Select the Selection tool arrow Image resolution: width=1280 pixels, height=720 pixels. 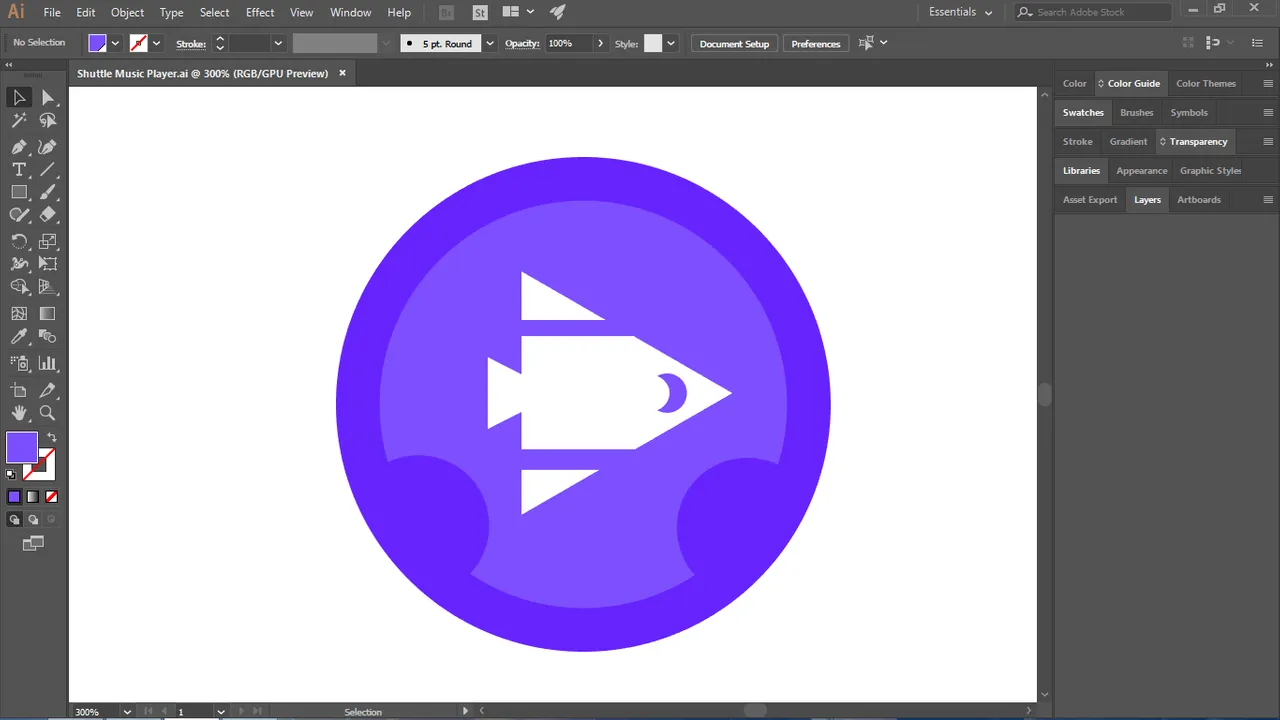tap(19, 97)
